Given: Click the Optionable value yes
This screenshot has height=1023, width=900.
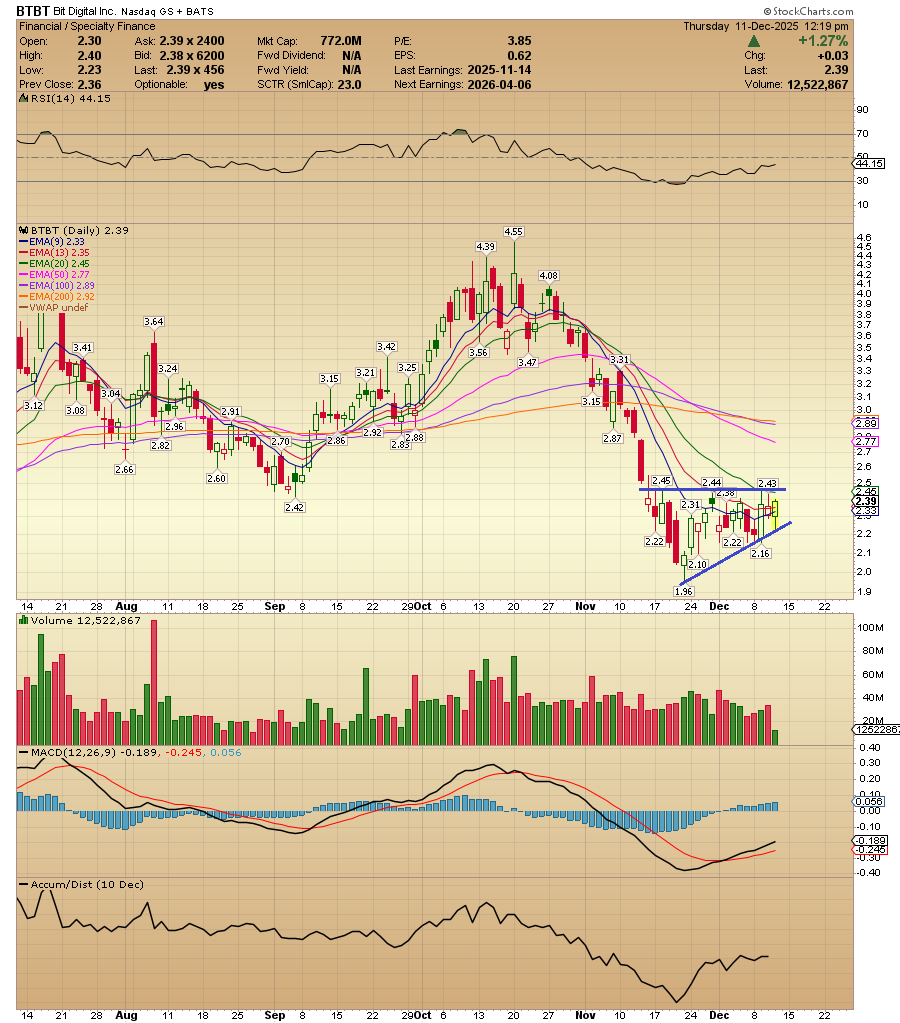Looking at the screenshot, I should [214, 85].
